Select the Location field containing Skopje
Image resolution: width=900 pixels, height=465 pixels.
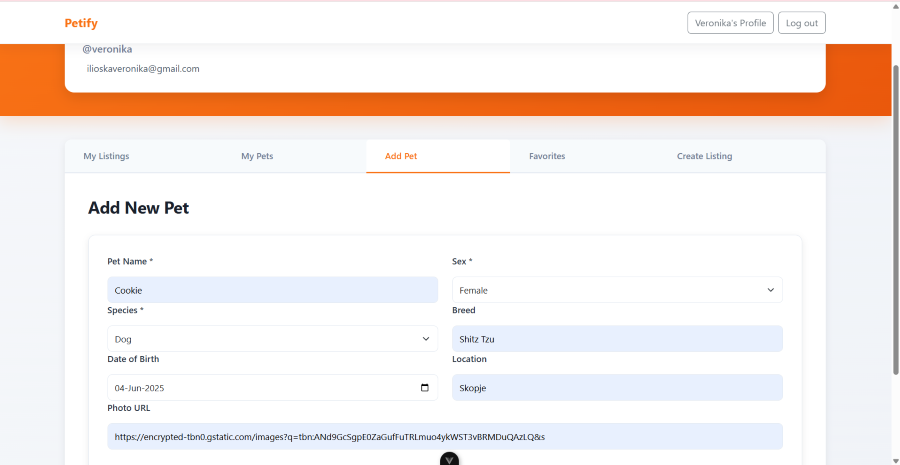[x=617, y=388]
